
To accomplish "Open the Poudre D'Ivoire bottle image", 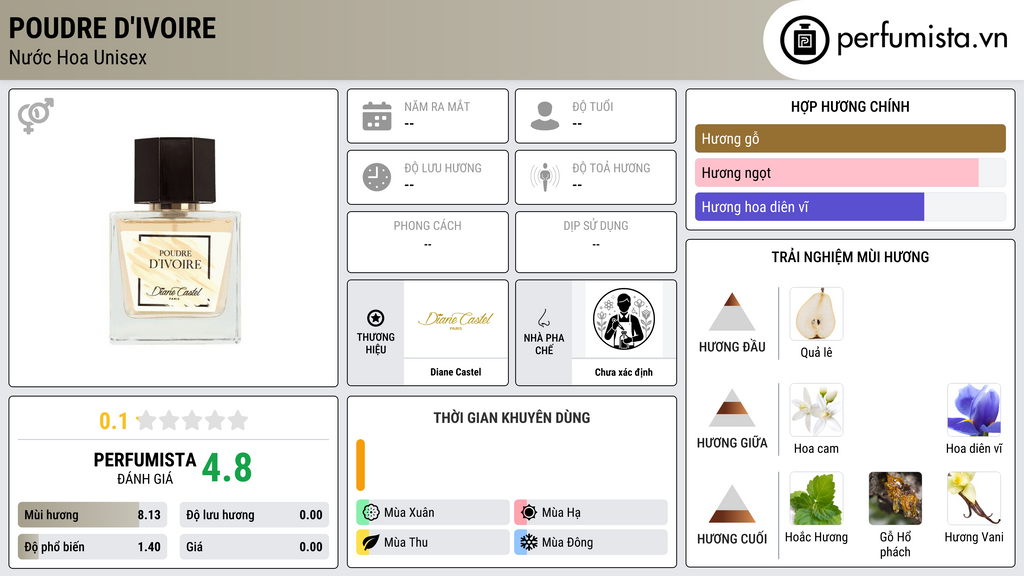I will 175,240.
